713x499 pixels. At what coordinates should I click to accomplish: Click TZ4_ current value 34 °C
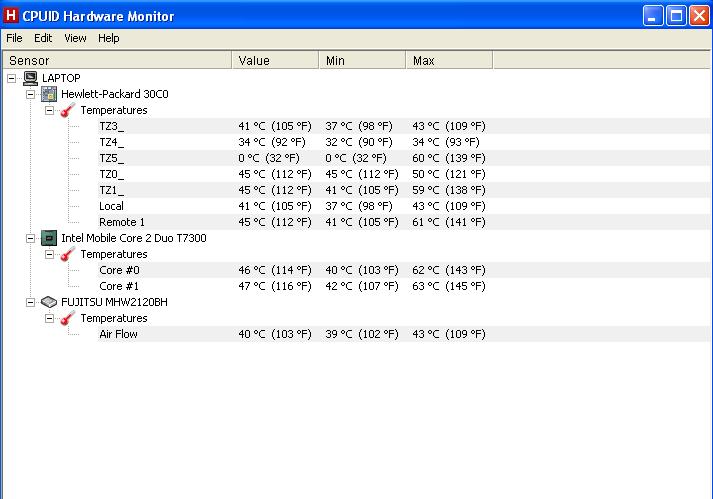coord(272,142)
